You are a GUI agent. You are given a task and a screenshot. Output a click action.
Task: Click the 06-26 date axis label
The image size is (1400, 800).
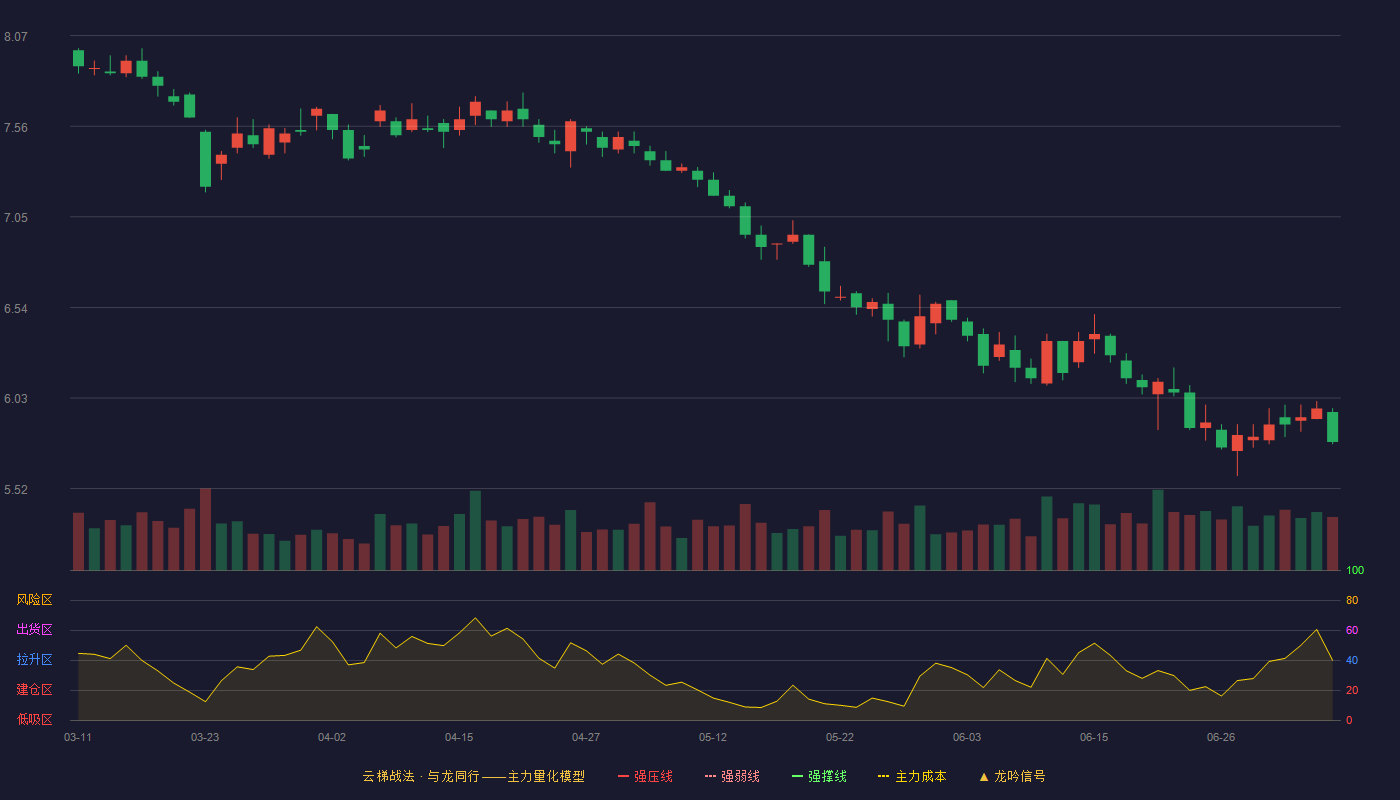(x=1221, y=737)
